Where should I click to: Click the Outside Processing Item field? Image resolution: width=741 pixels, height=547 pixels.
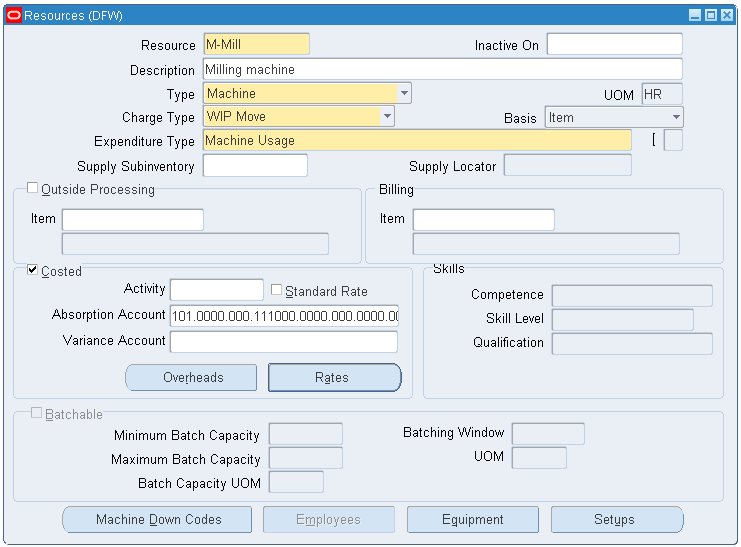coord(133,220)
